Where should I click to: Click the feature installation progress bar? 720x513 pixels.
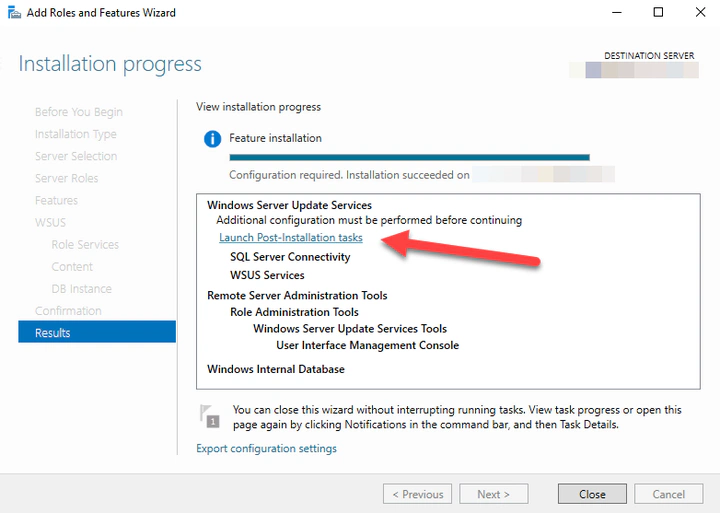(409, 158)
